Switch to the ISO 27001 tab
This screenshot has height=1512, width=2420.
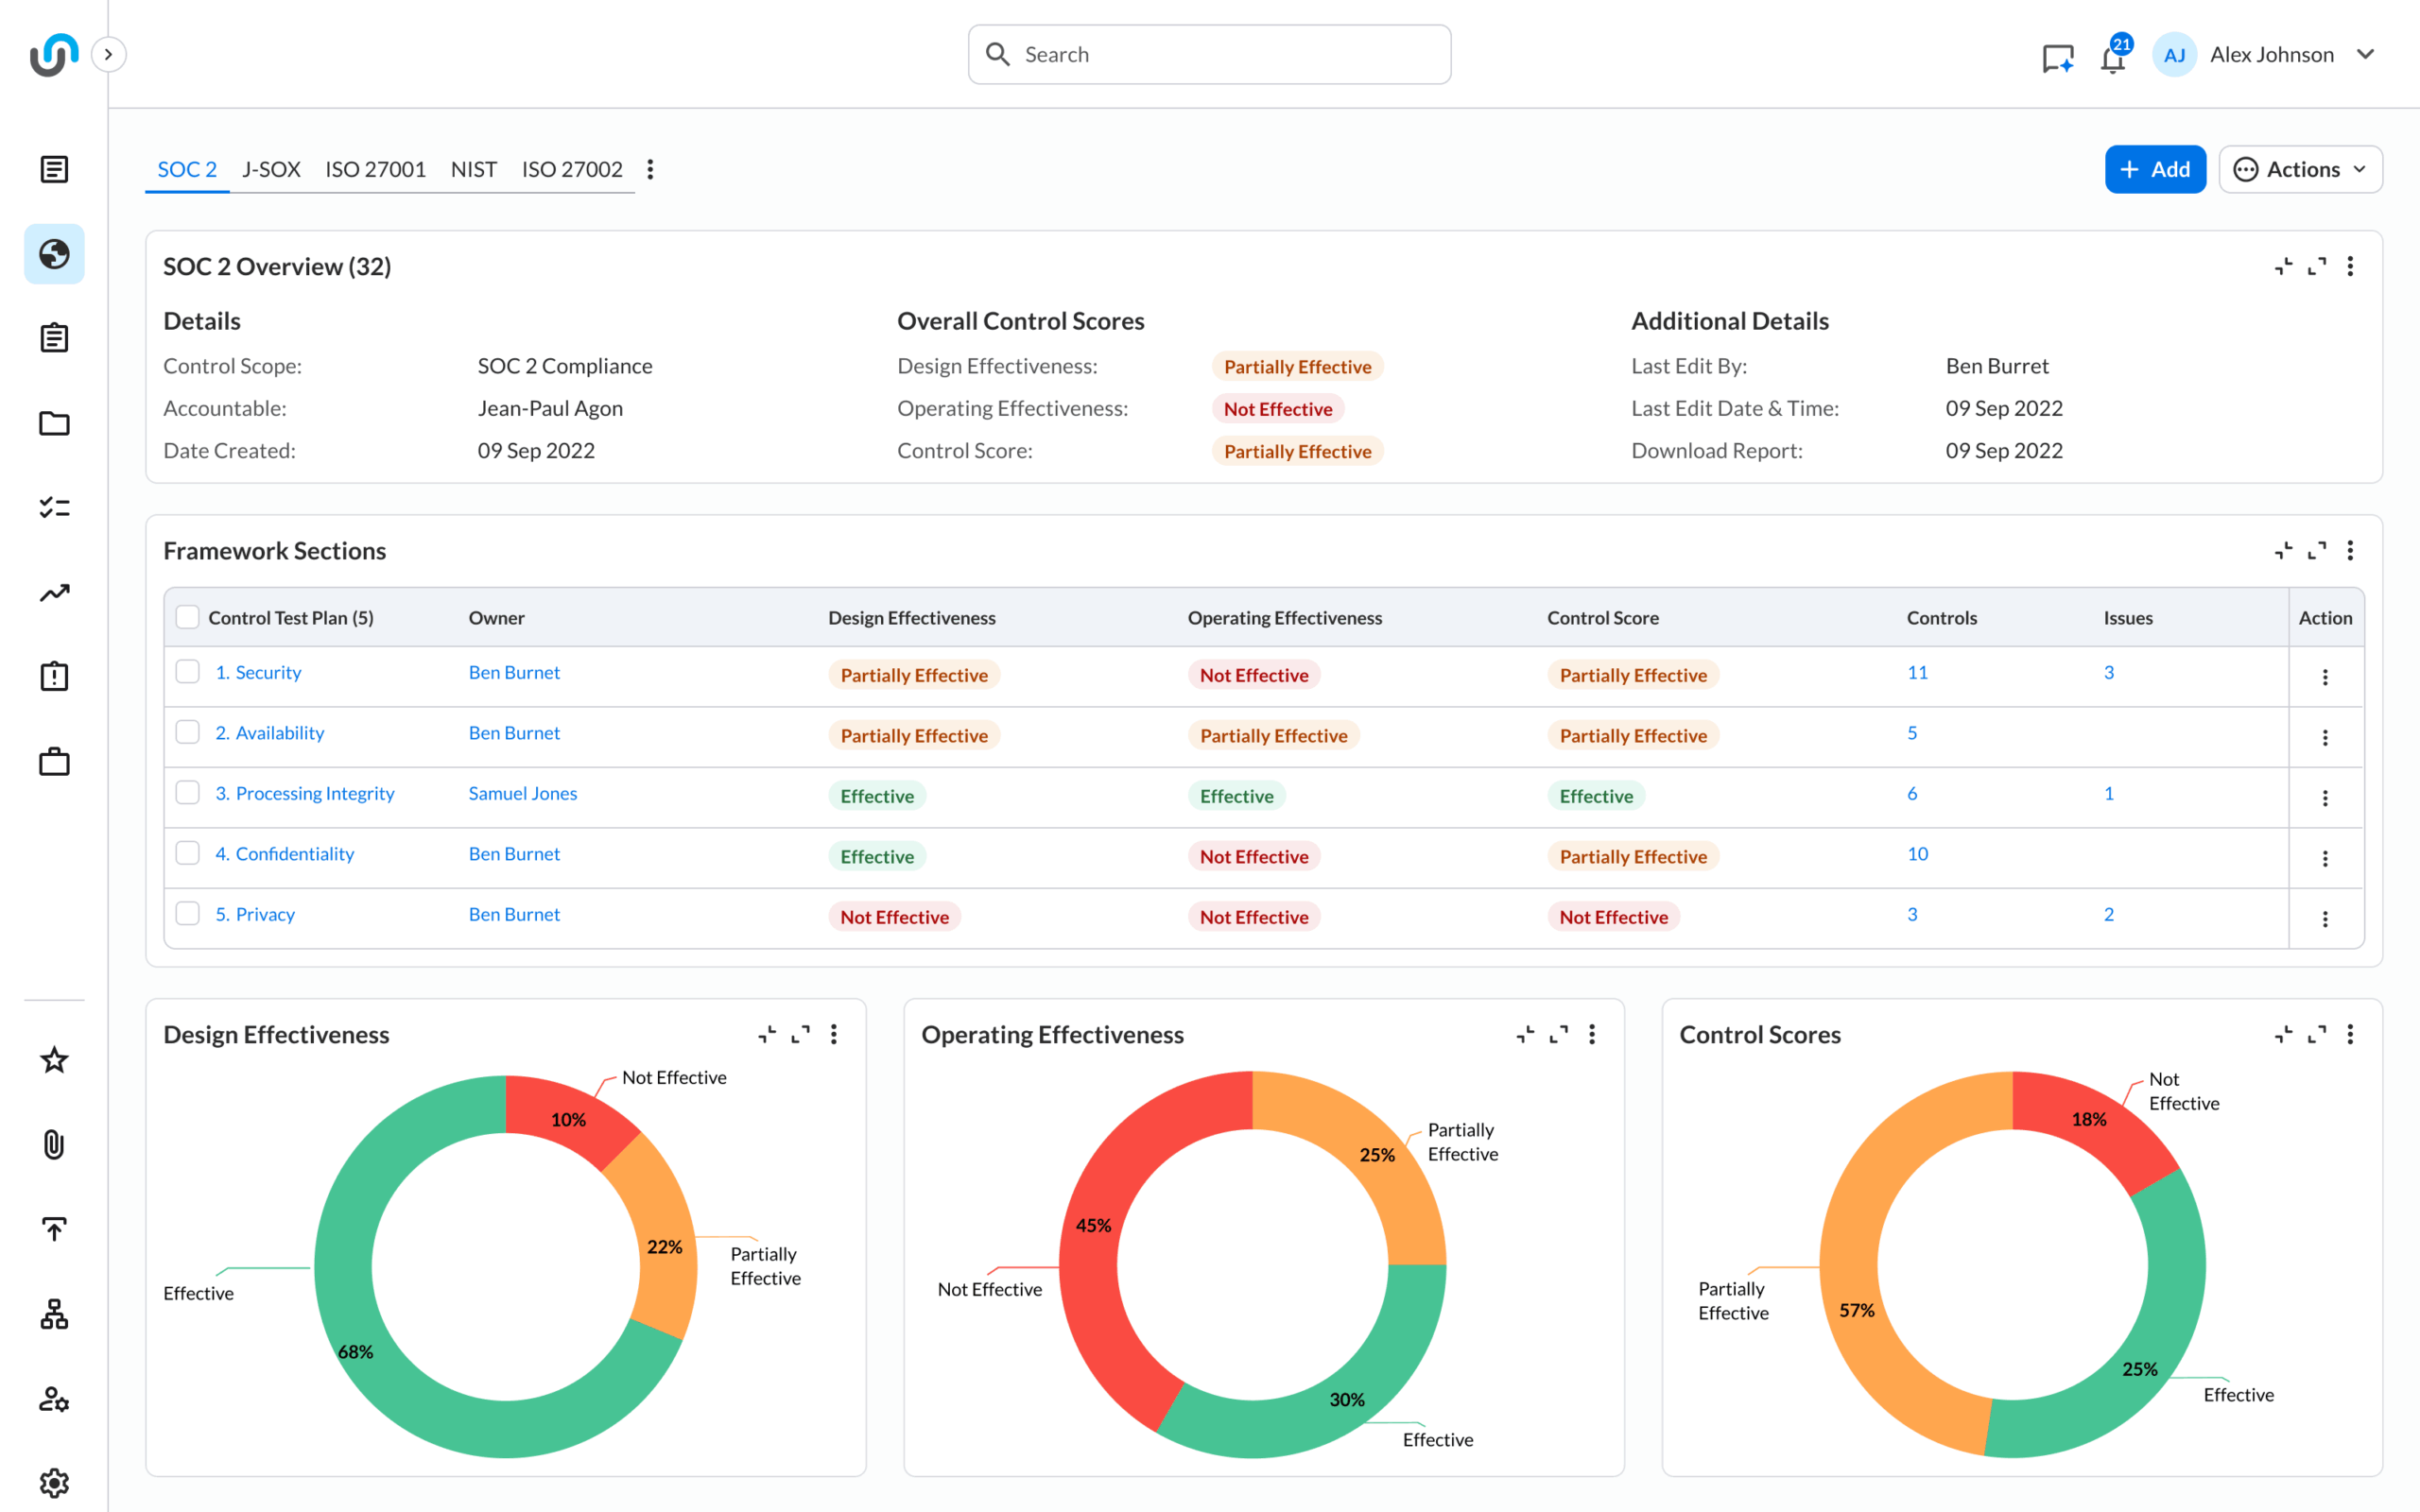375,169
